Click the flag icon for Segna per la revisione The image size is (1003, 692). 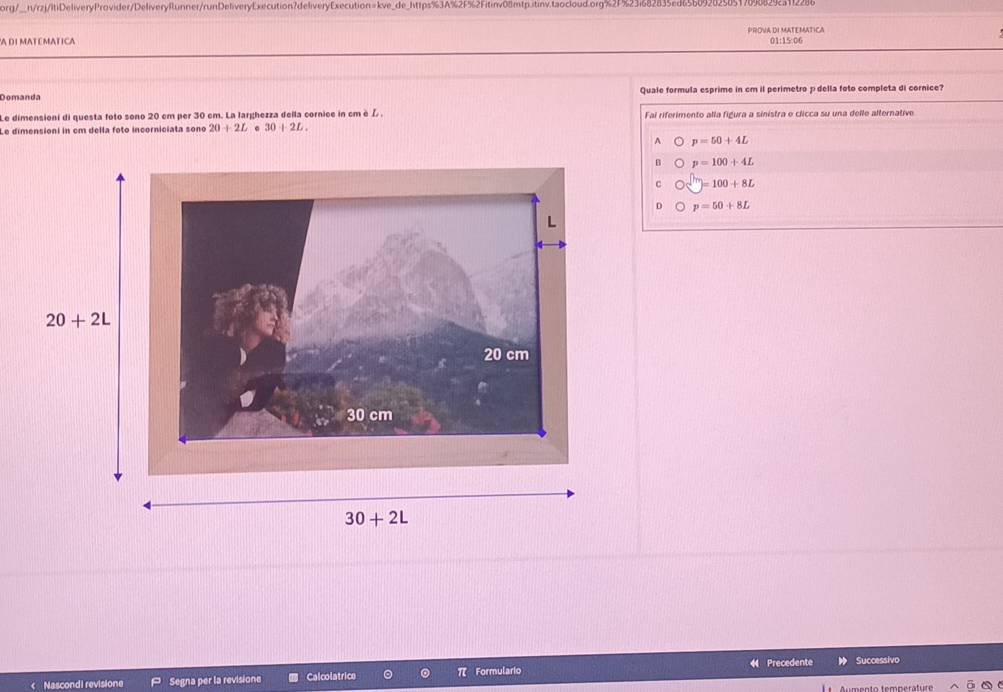(x=156, y=681)
